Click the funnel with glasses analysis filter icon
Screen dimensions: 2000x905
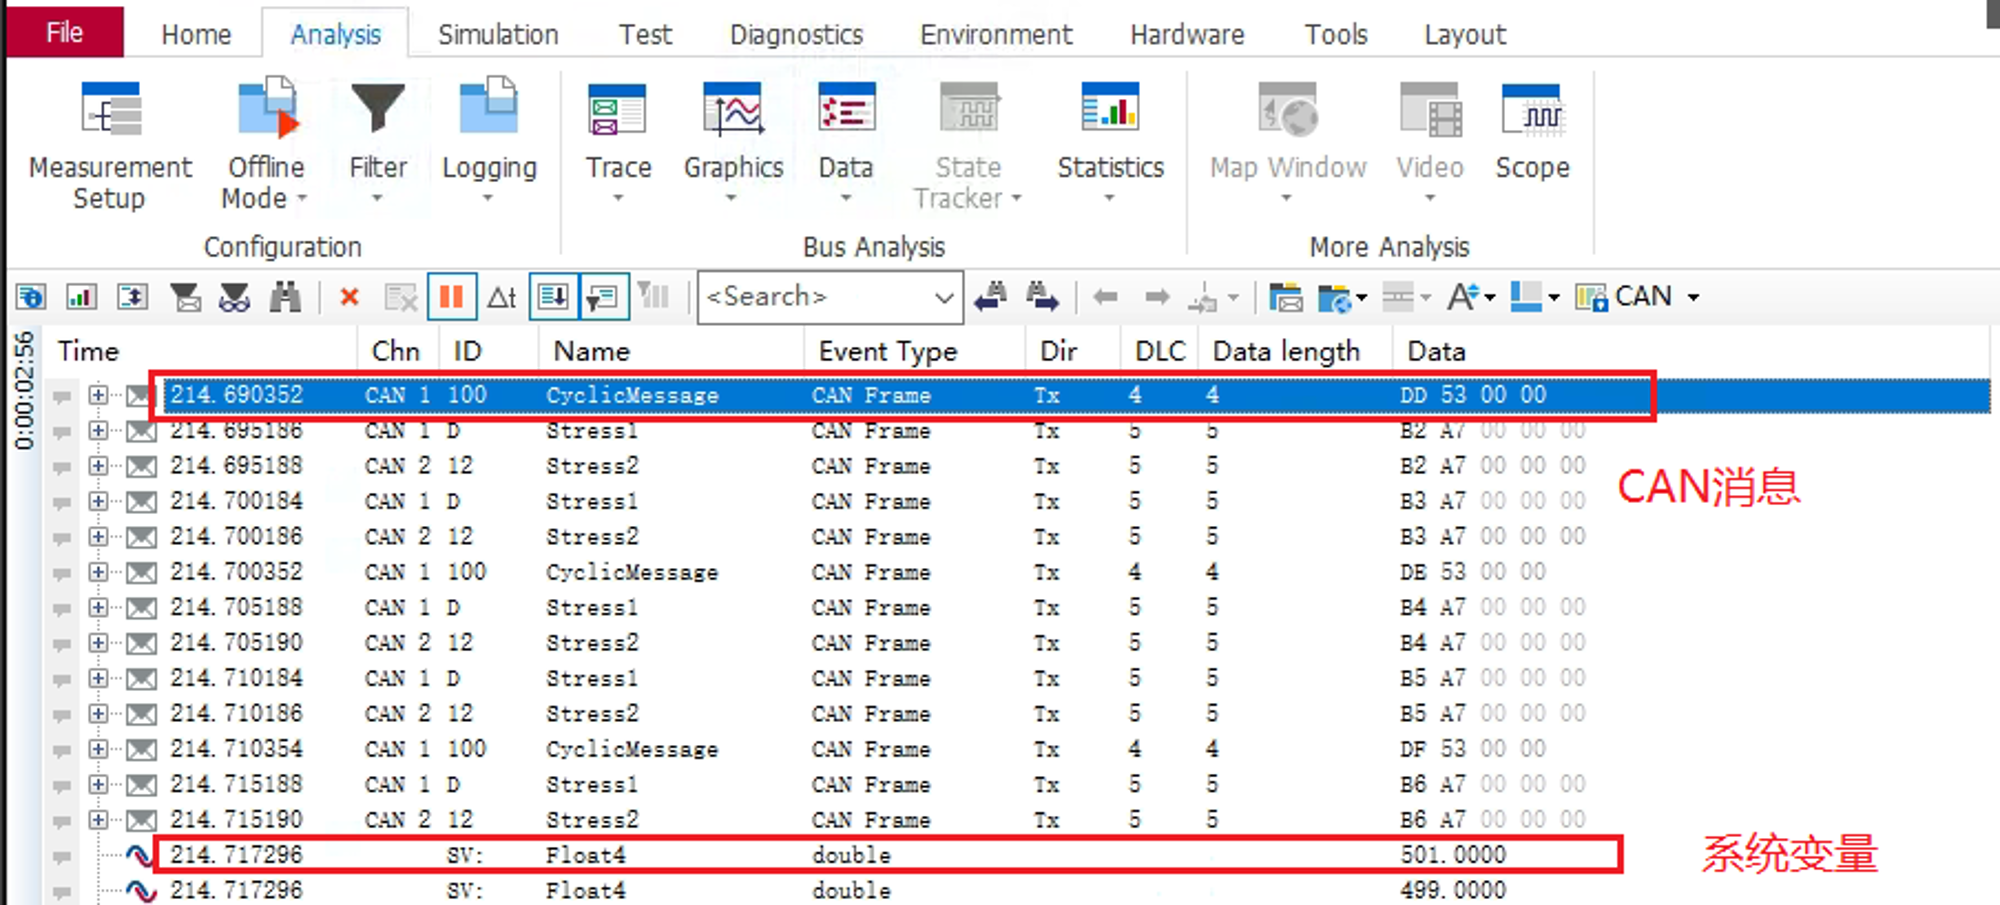point(234,297)
